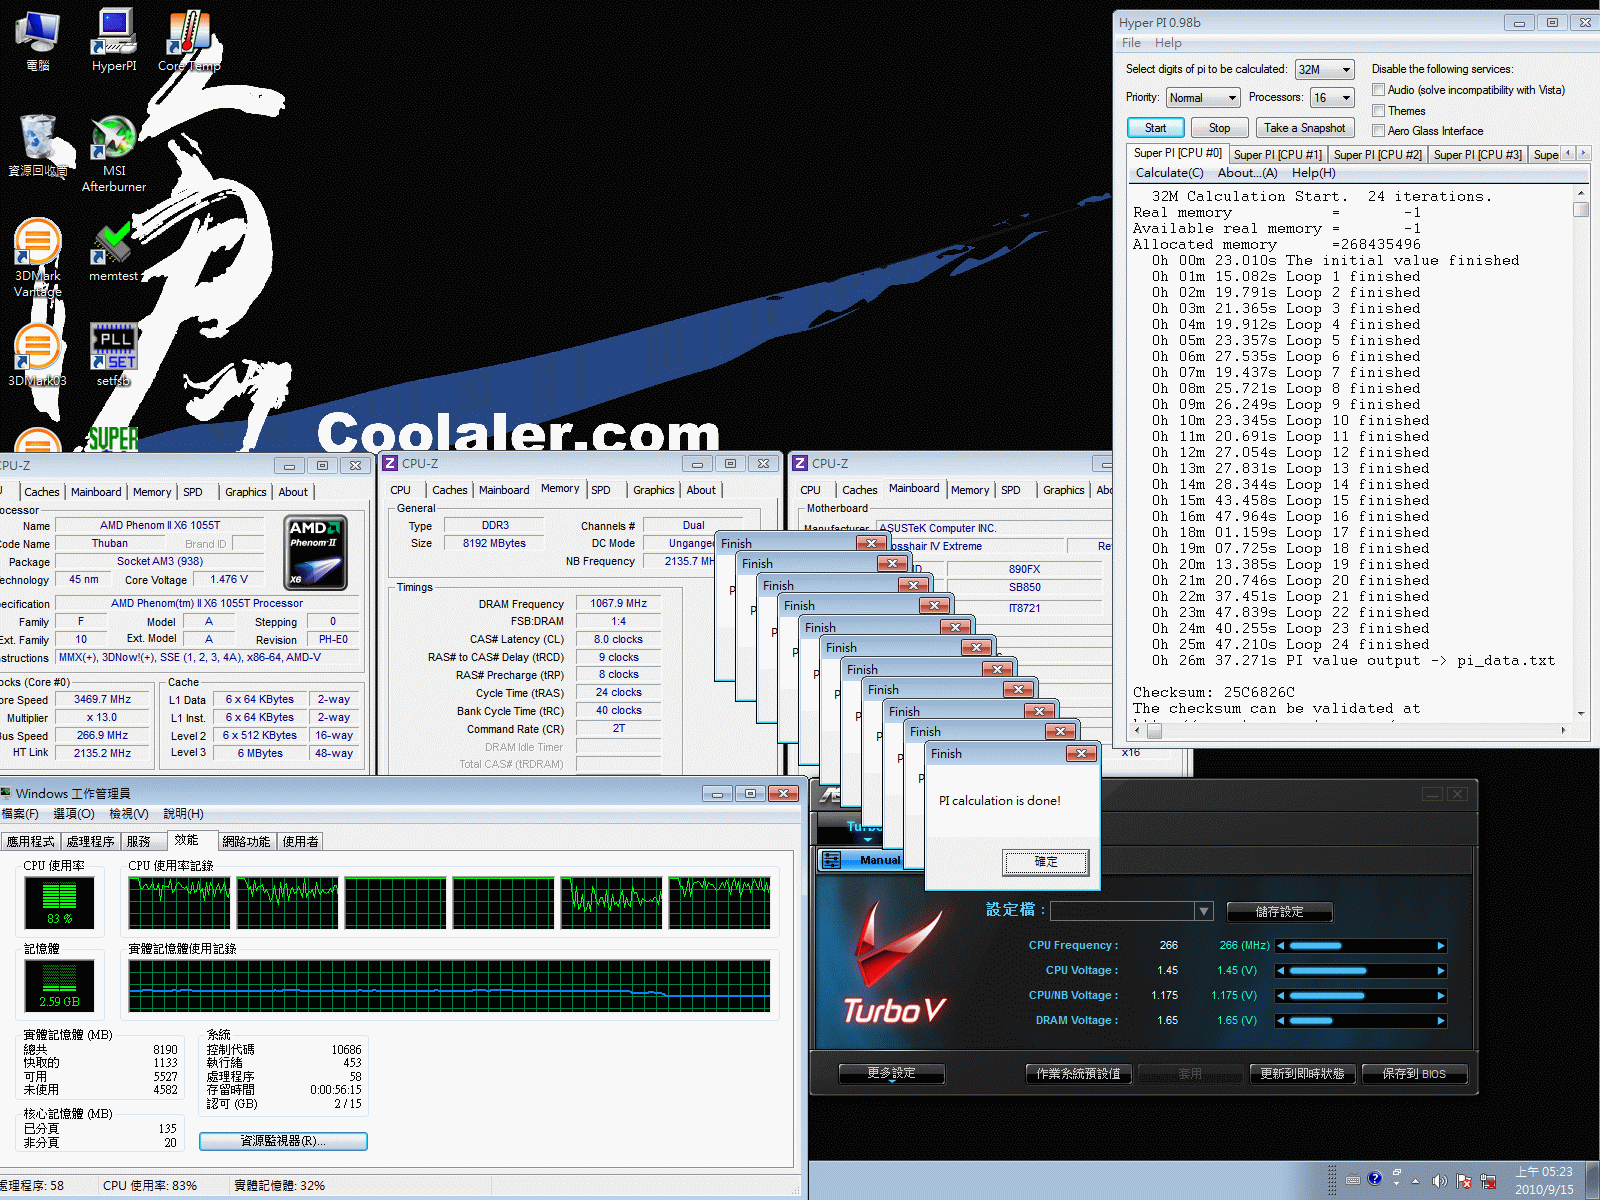The height and width of the screenshot is (1200, 1600).
Task: Toggle Aero Glass Interface checkbox
Action: pyautogui.click(x=1378, y=131)
